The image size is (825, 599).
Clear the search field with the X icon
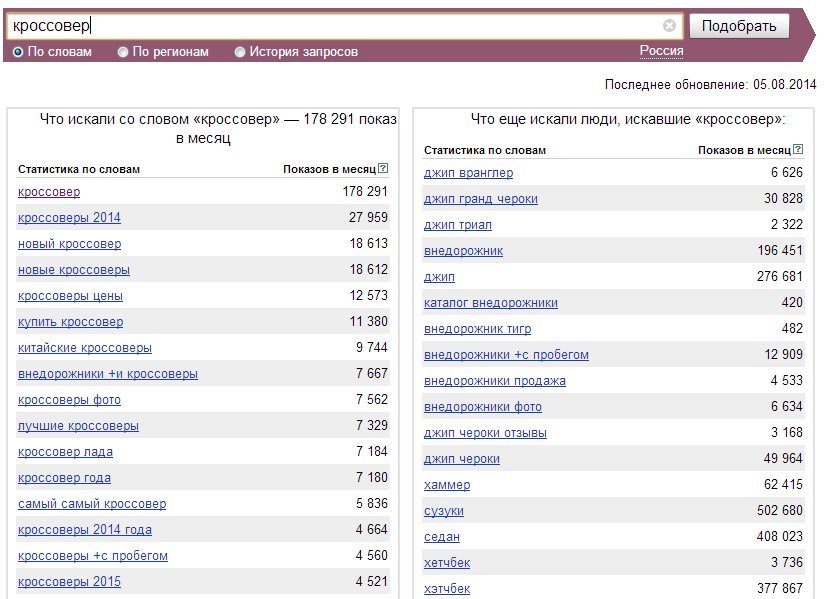tap(669, 26)
